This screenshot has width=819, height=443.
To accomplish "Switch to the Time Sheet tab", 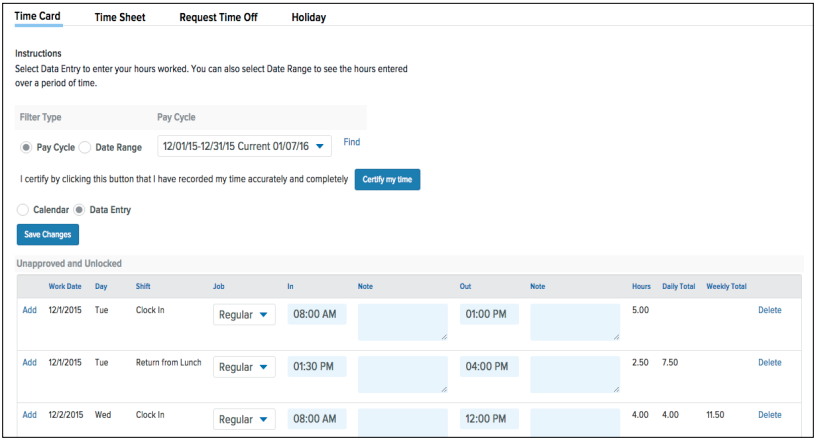I will coord(120,17).
